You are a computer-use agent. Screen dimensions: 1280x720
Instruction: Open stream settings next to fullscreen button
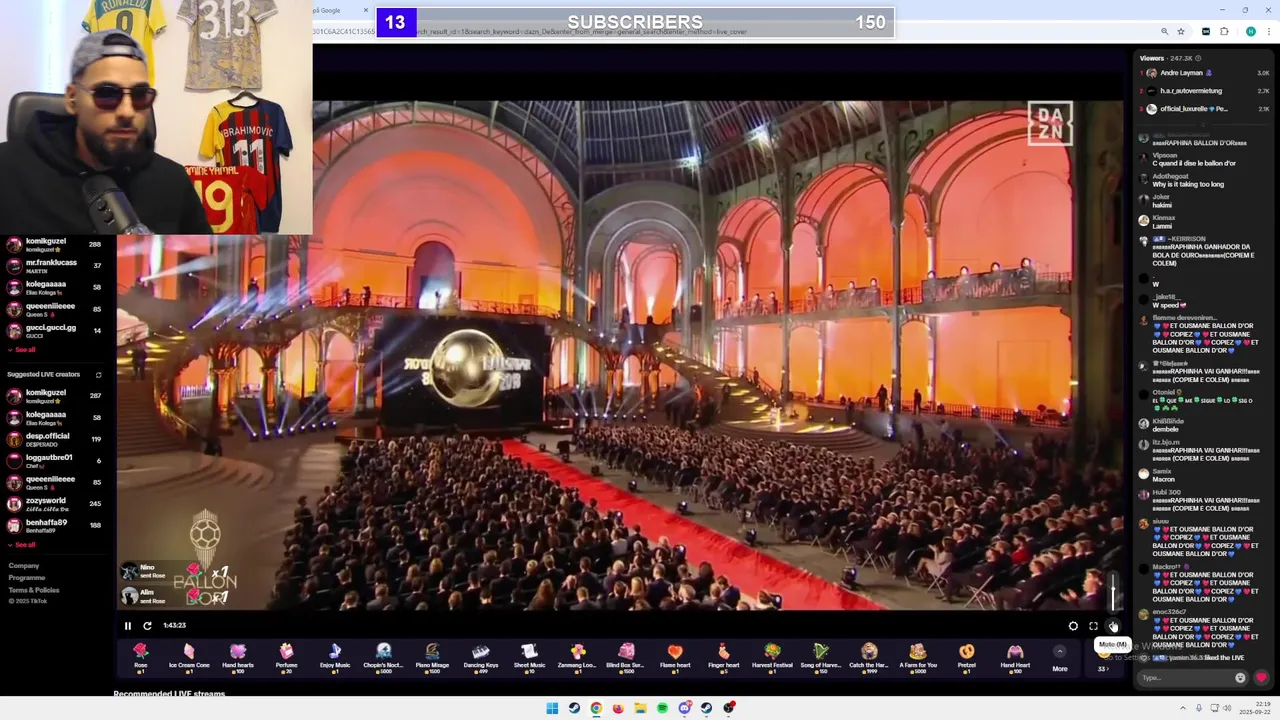1073,626
